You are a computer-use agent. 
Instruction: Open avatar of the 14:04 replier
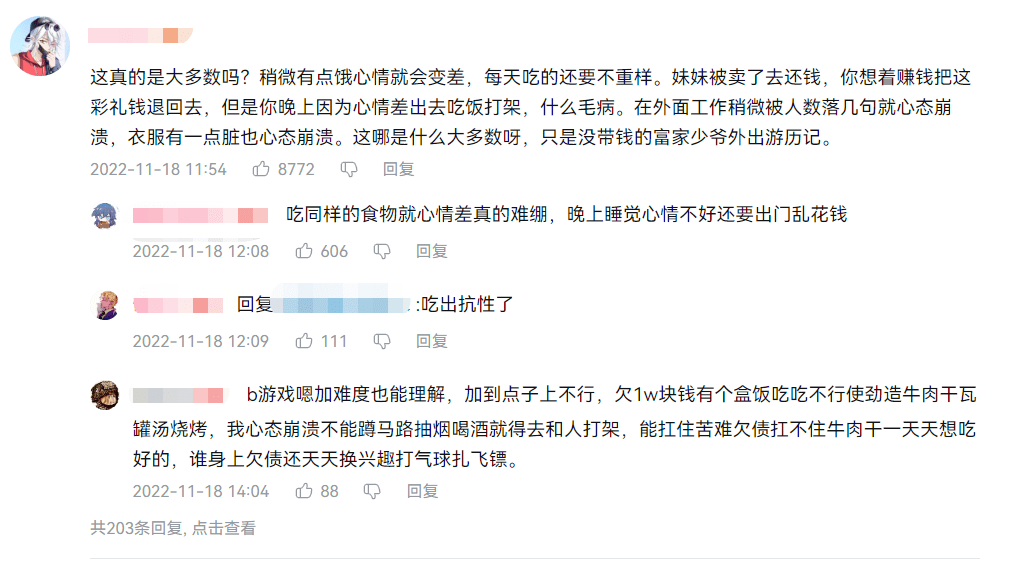point(106,395)
